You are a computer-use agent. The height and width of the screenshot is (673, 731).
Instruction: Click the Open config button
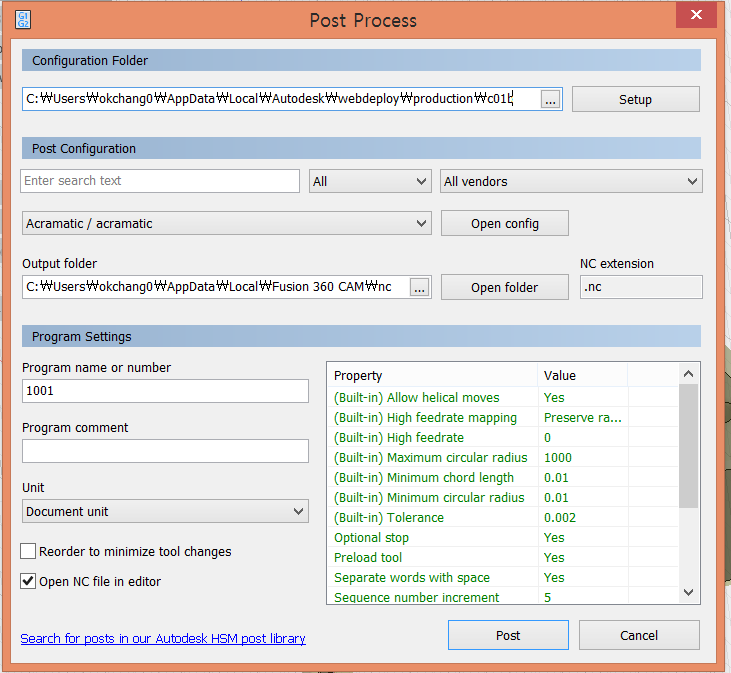pos(504,223)
